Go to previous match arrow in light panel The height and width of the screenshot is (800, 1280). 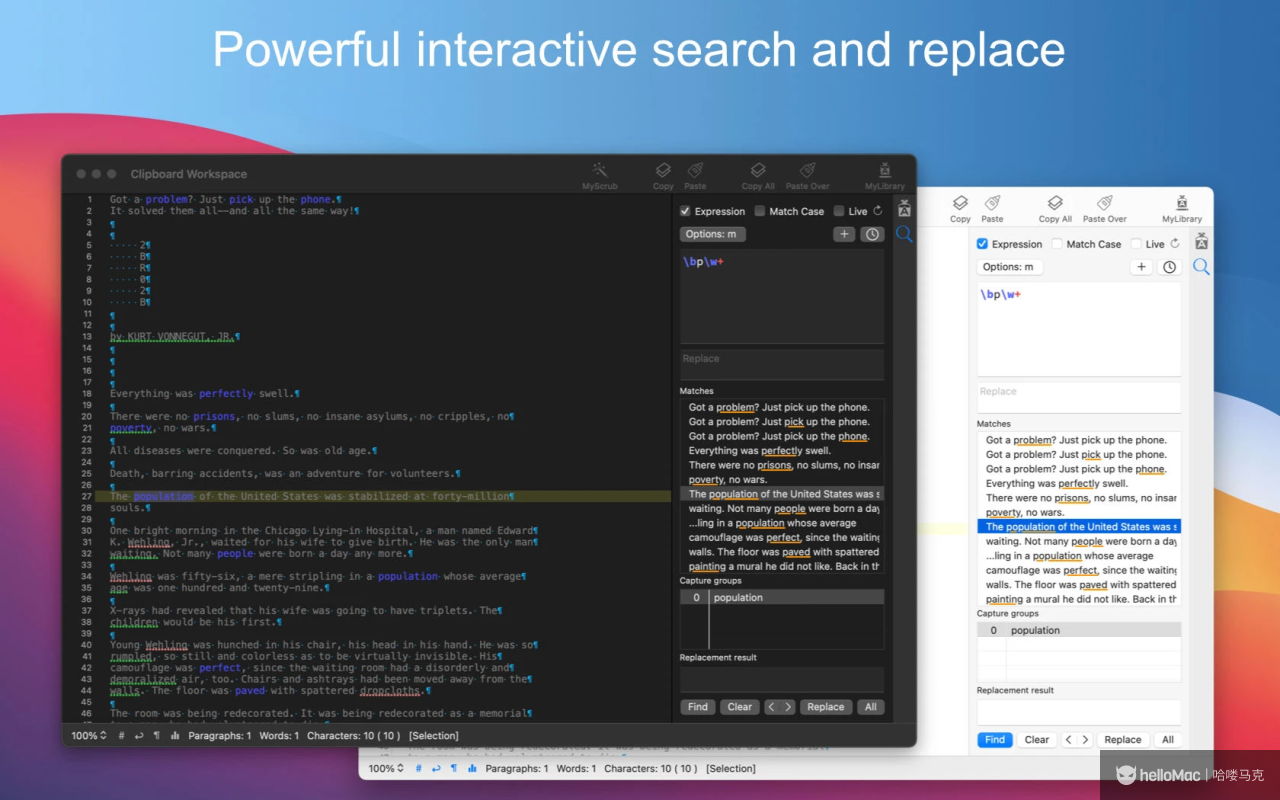[1068, 740]
